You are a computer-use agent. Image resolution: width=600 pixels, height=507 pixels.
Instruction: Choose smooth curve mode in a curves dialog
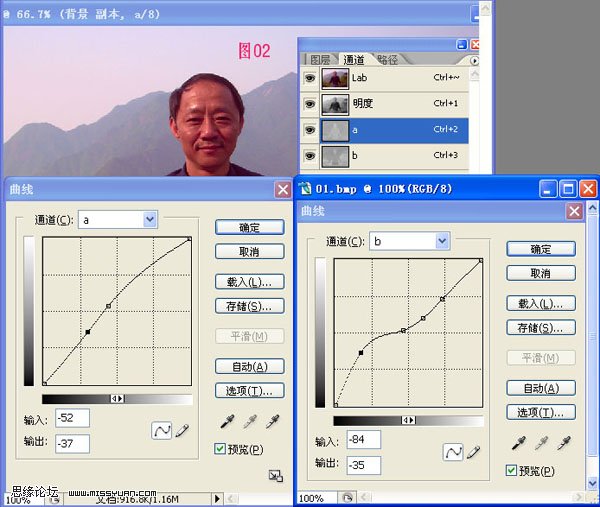tap(161, 430)
